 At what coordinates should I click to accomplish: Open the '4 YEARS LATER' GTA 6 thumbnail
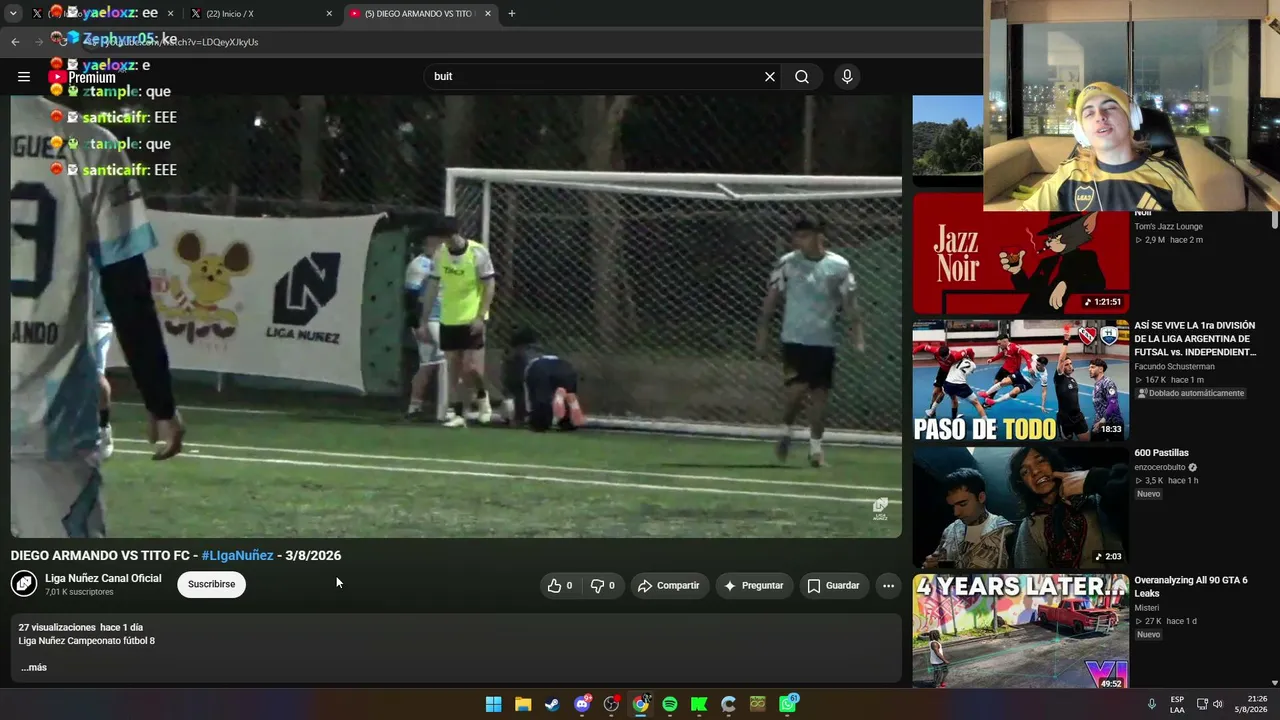tap(1020, 632)
